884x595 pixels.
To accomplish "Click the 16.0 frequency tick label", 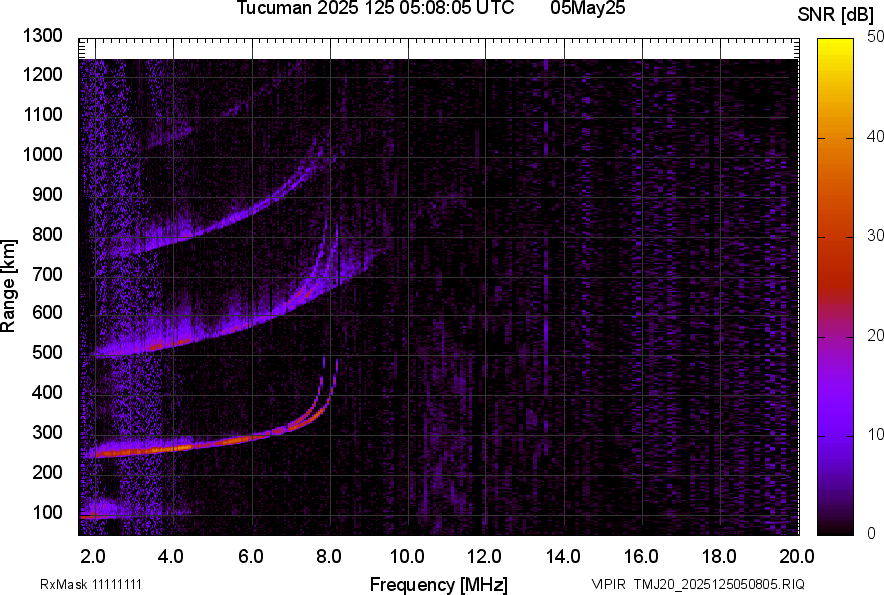I will 641,557.
